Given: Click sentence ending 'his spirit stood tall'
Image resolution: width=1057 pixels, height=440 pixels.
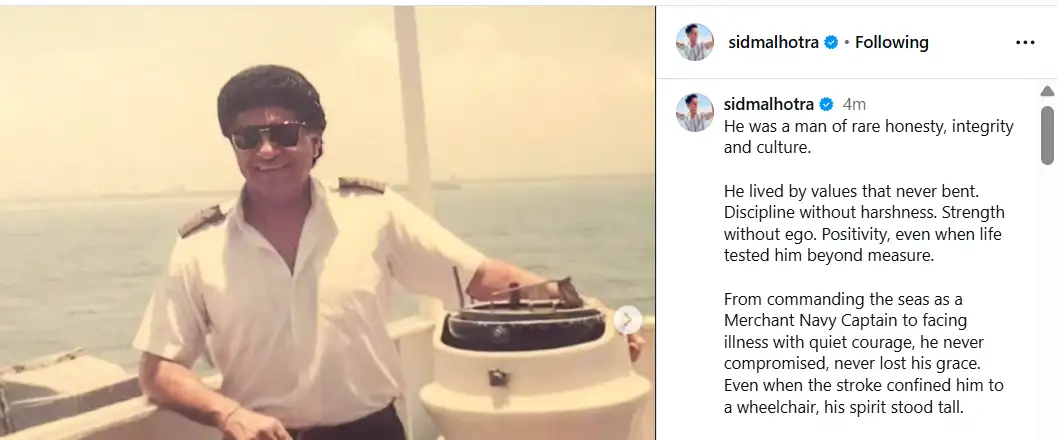Looking at the screenshot, I should [864, 396].
